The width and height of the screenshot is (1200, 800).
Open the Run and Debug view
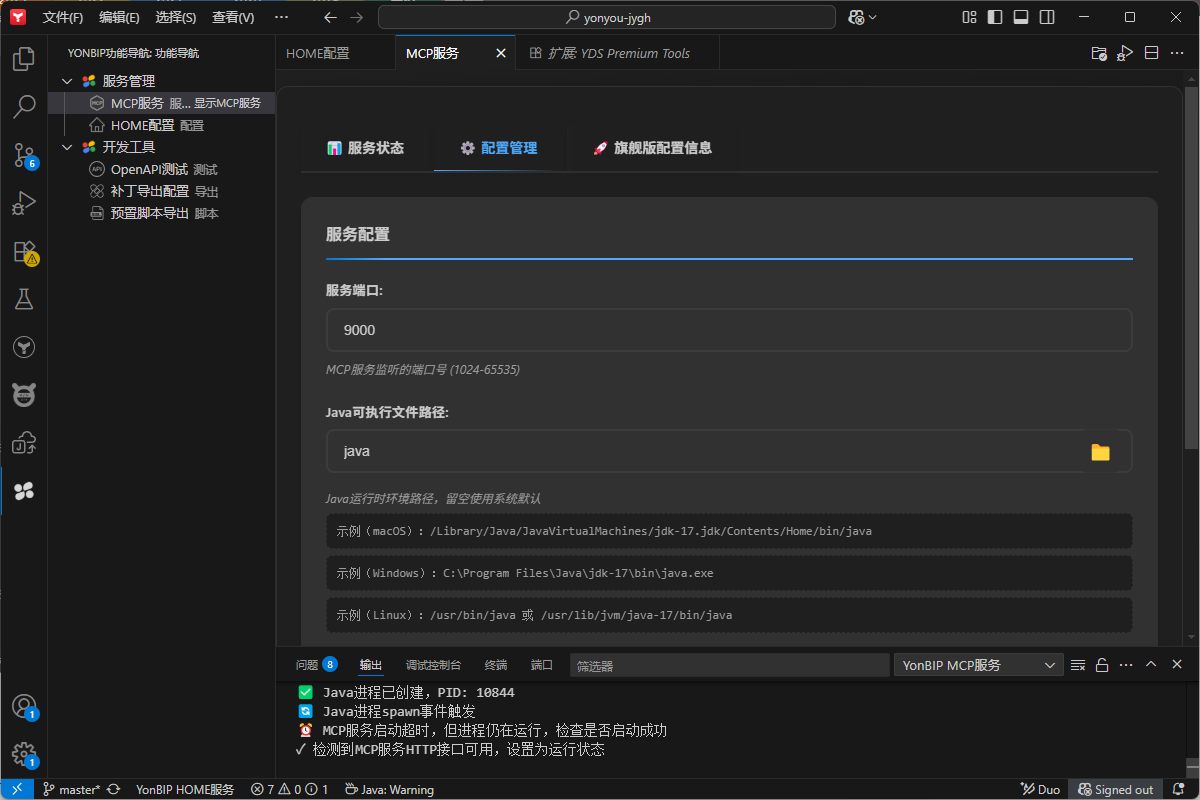point(24,203)
